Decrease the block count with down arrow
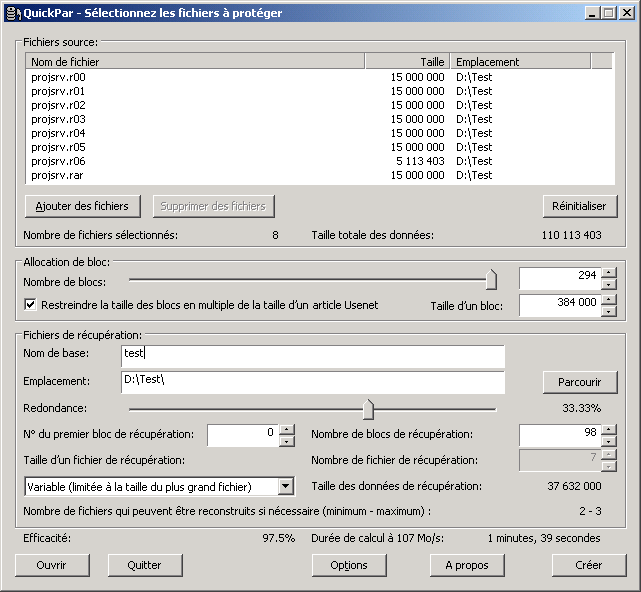641x592 pixels. pyautogui.click(x=608, y=285)
